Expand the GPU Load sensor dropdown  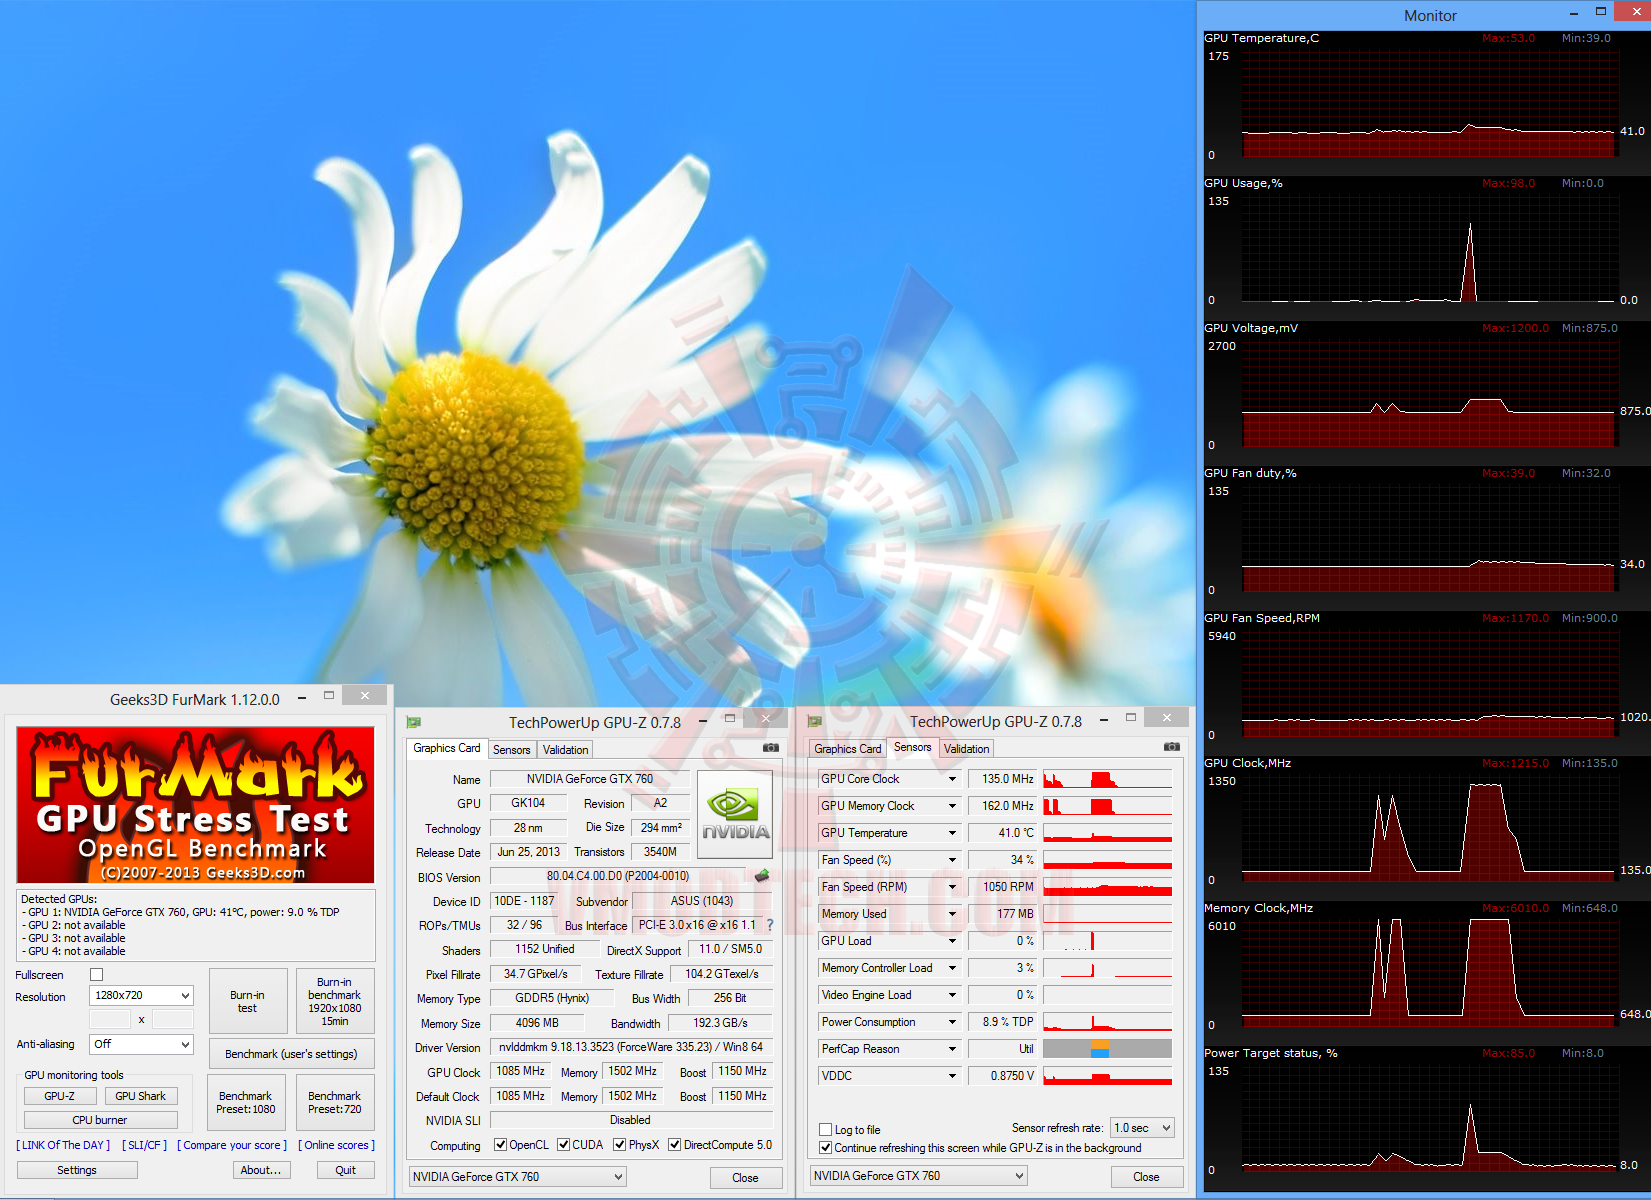click(x=952, y=941)
